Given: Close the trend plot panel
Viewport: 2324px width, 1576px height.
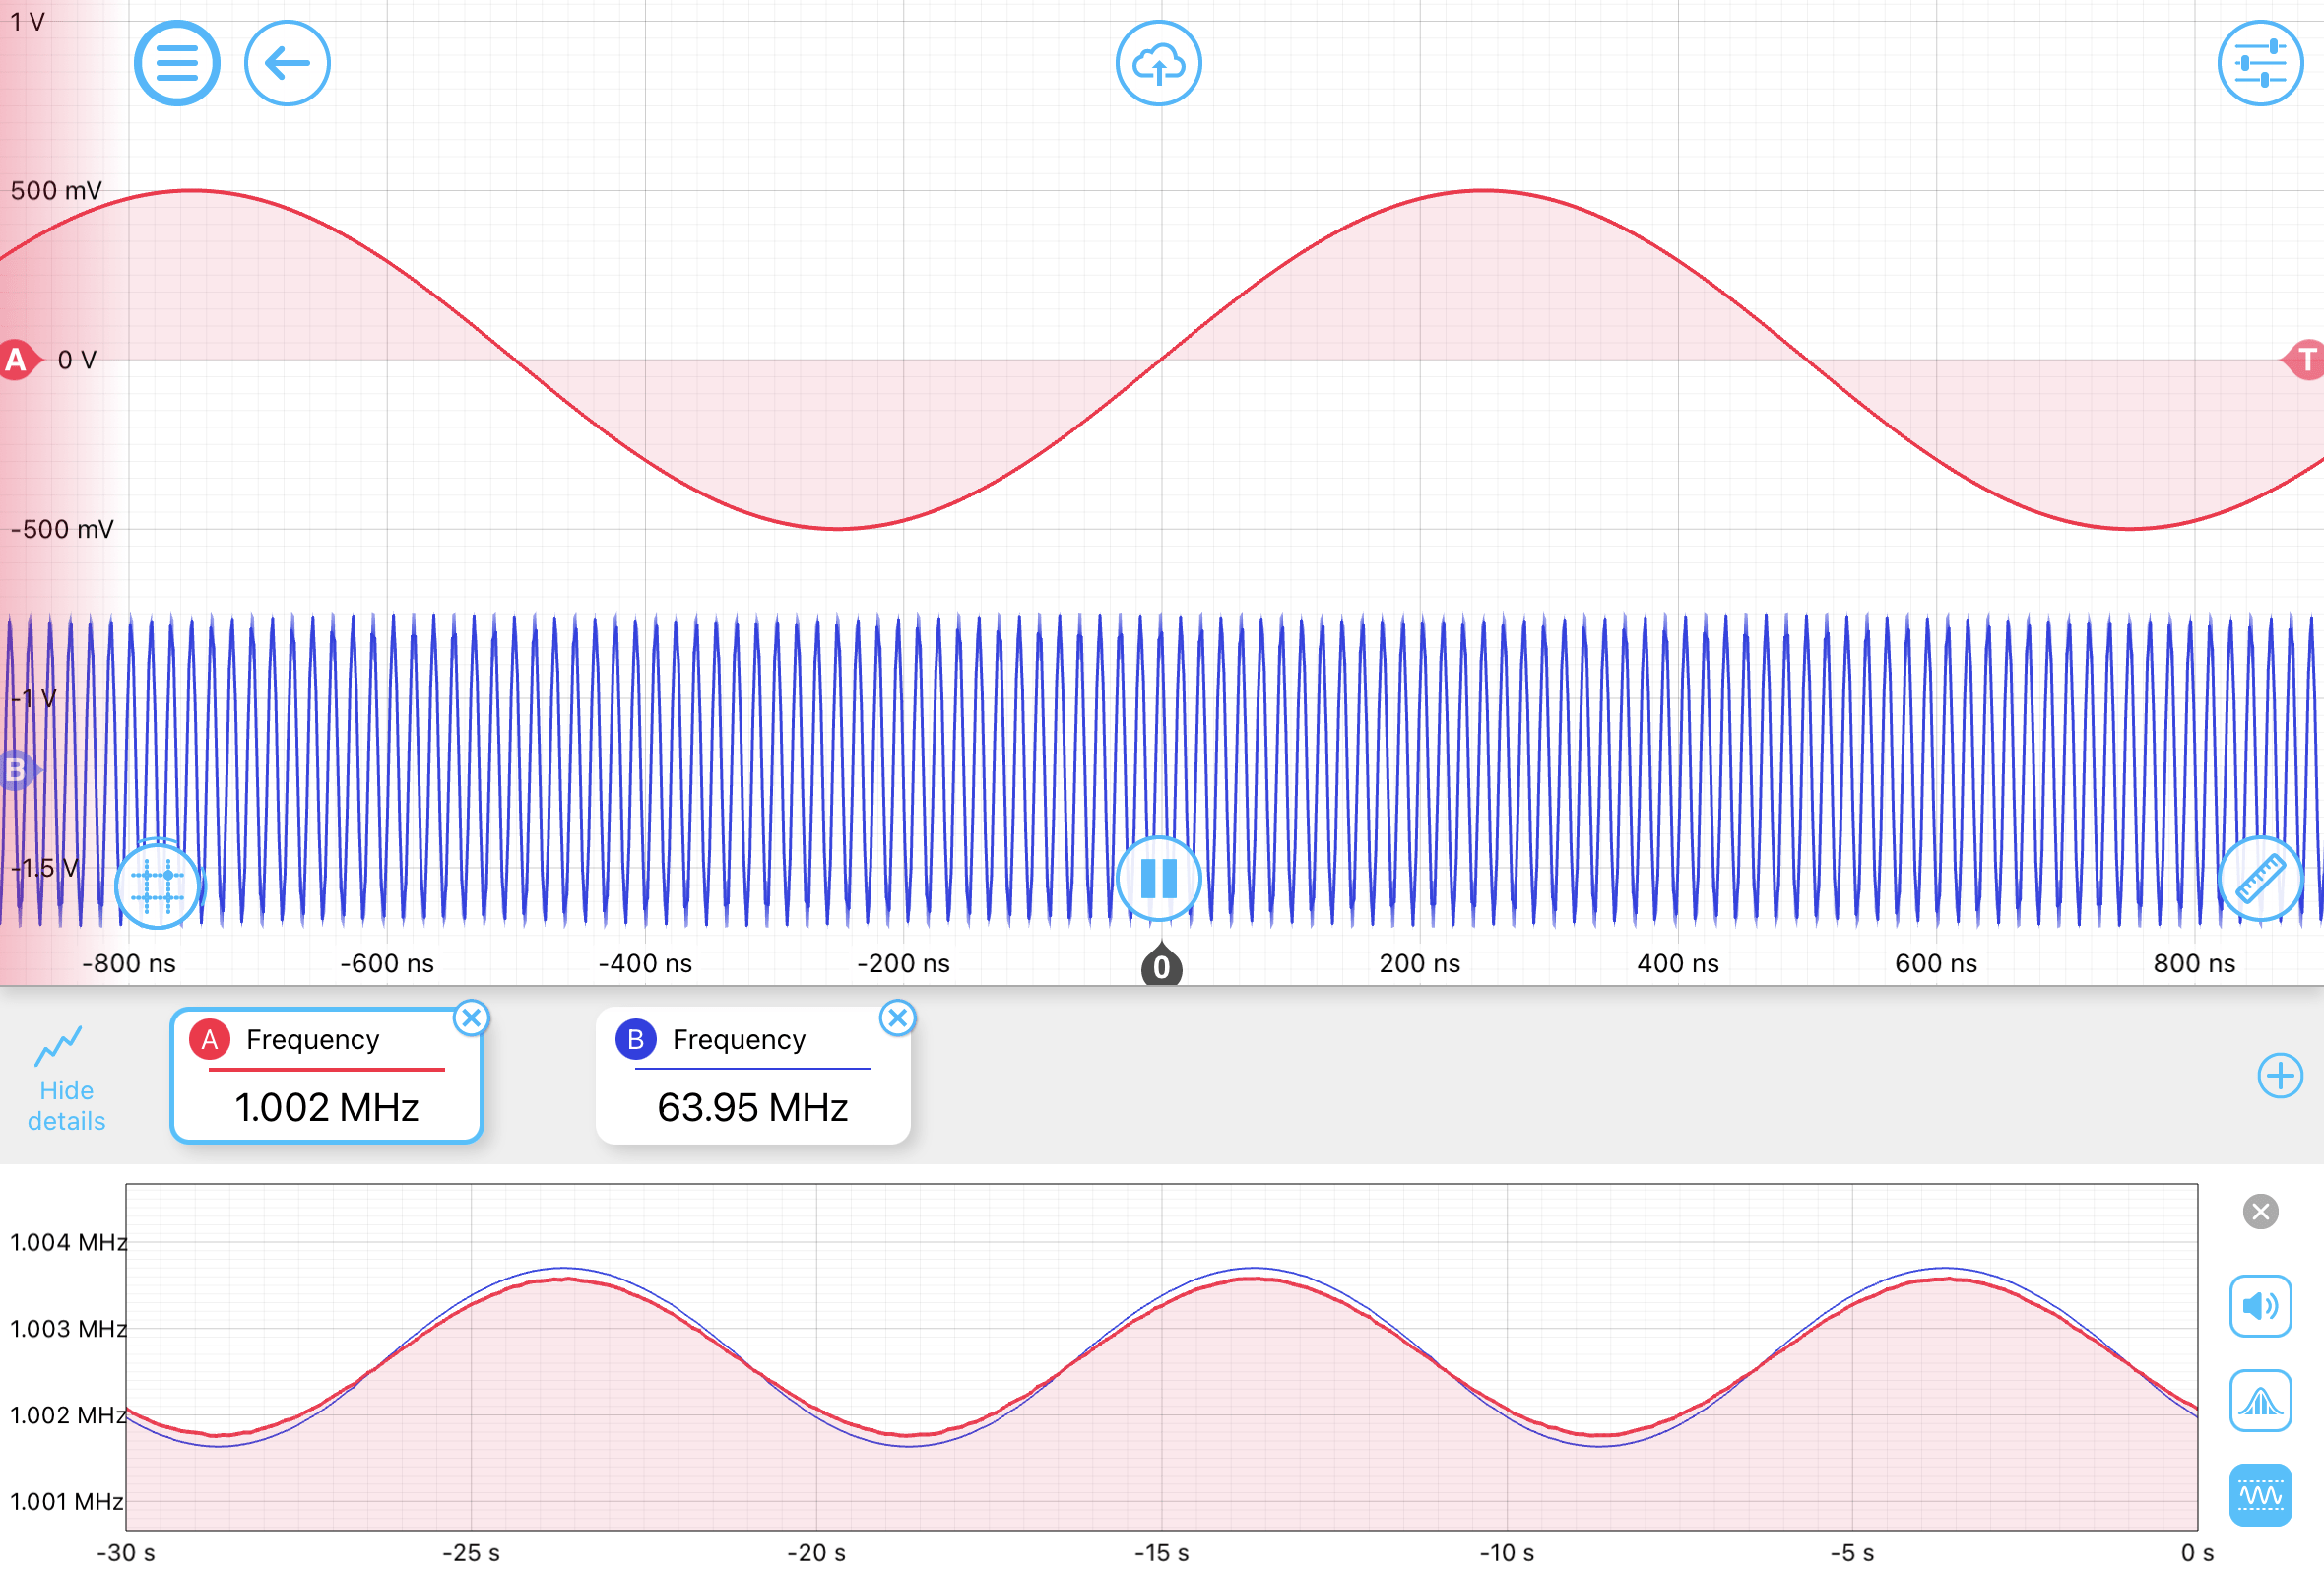Looking at the screenshot, I should pyautogui.click(x=2259, y=1211).
